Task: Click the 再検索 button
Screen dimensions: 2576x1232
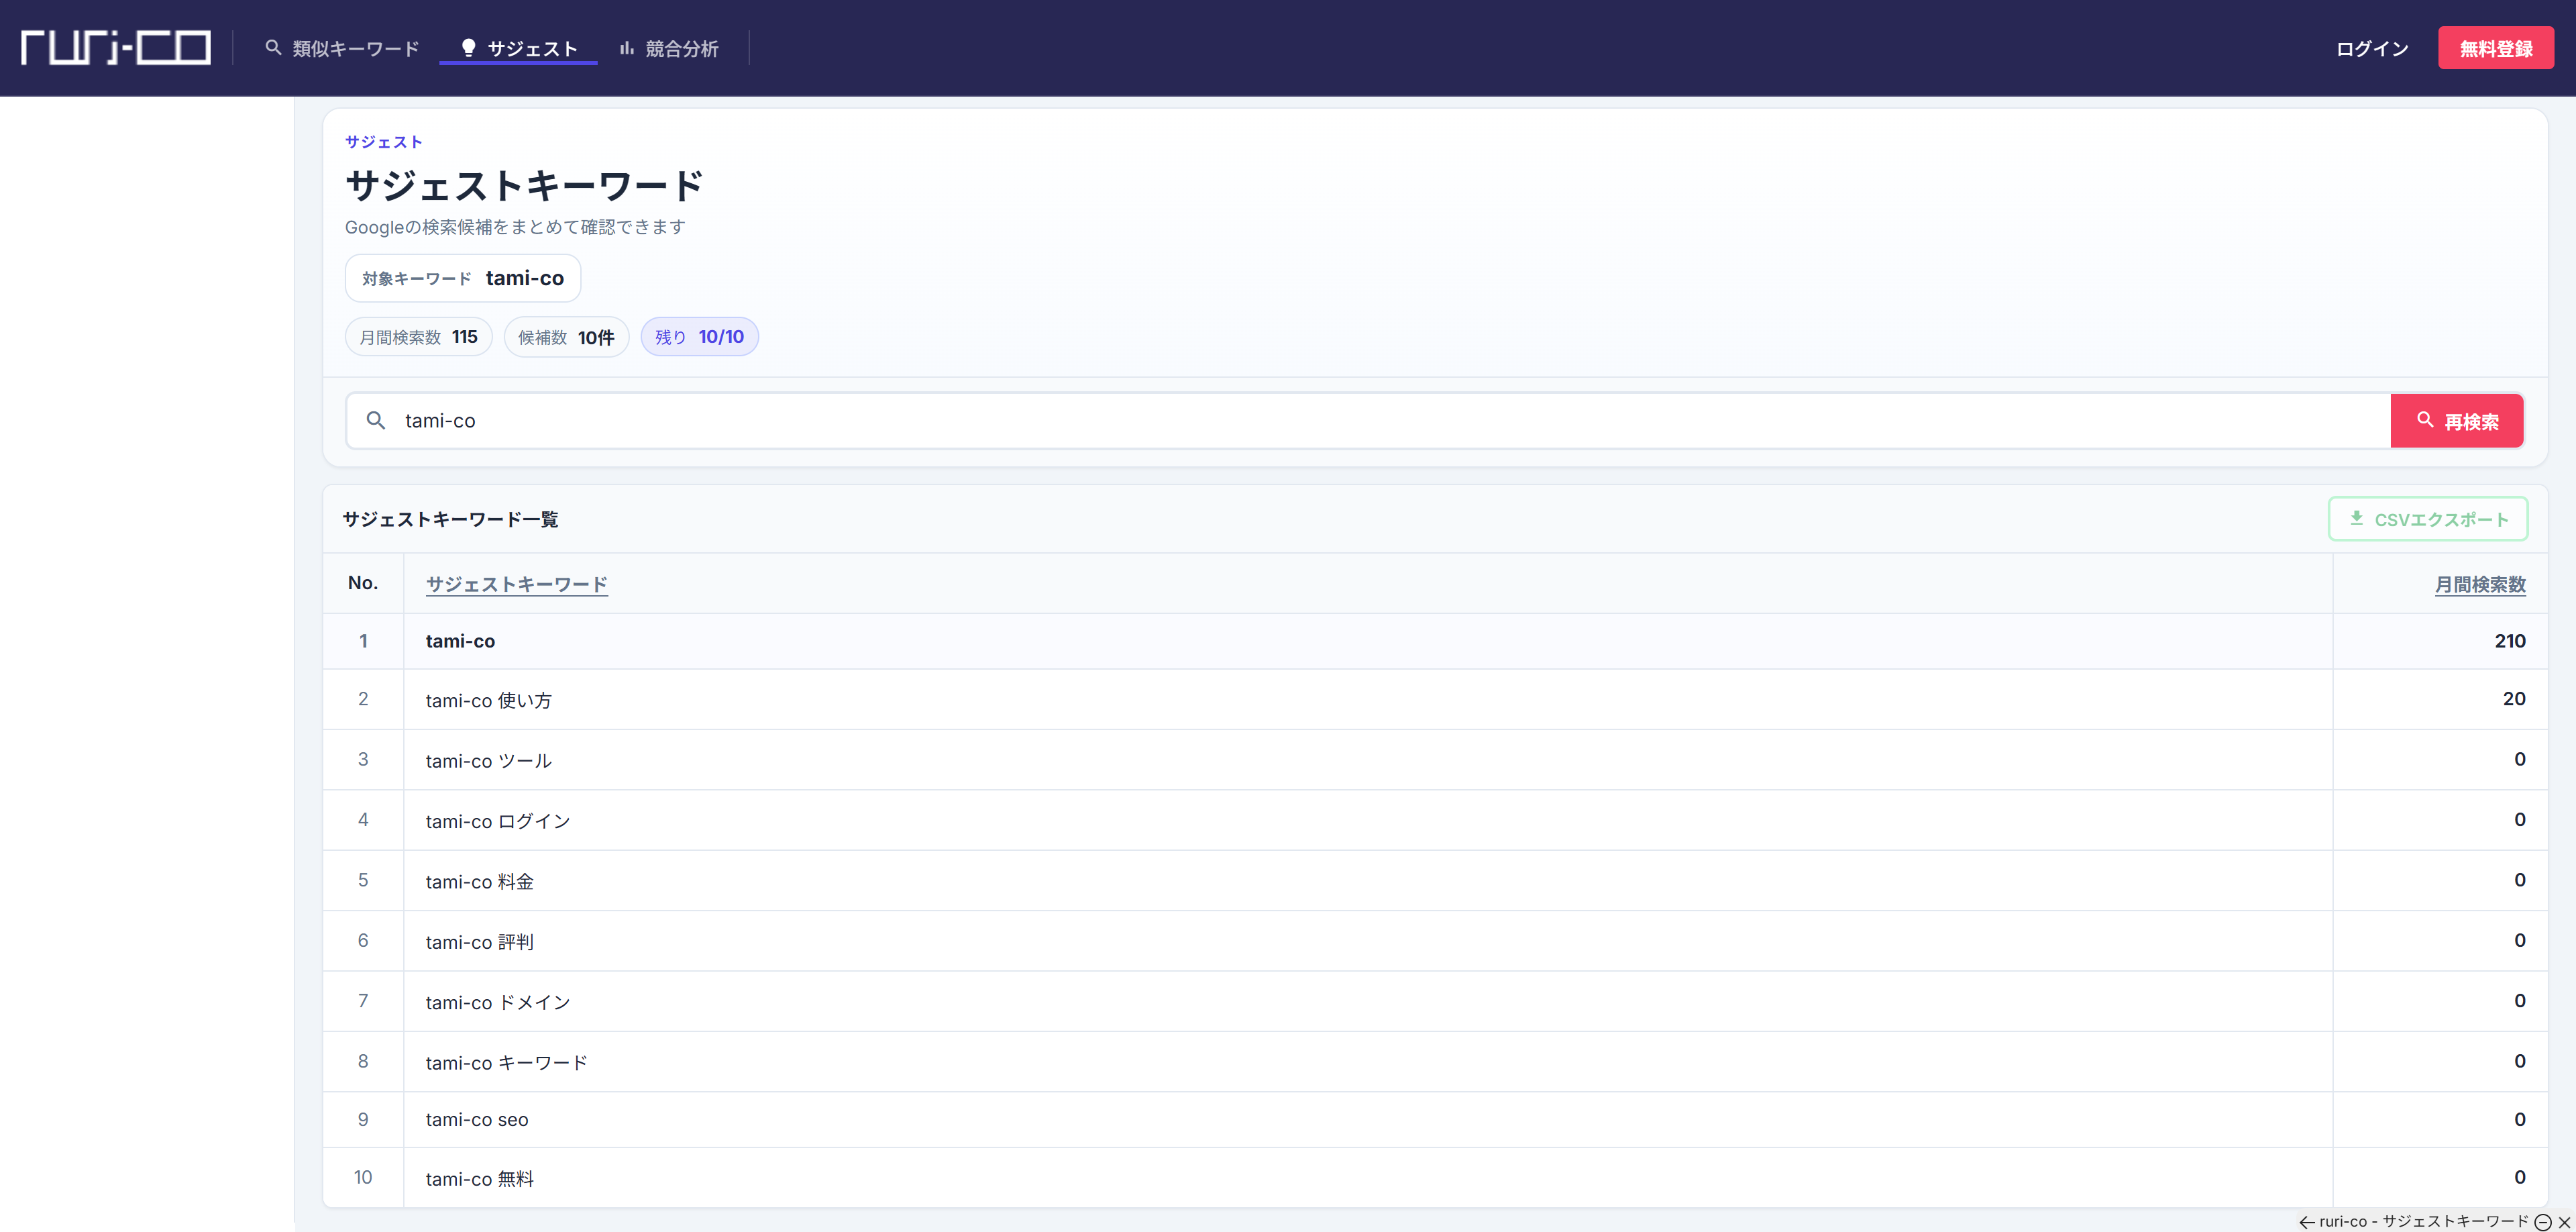Action: 2457,421
